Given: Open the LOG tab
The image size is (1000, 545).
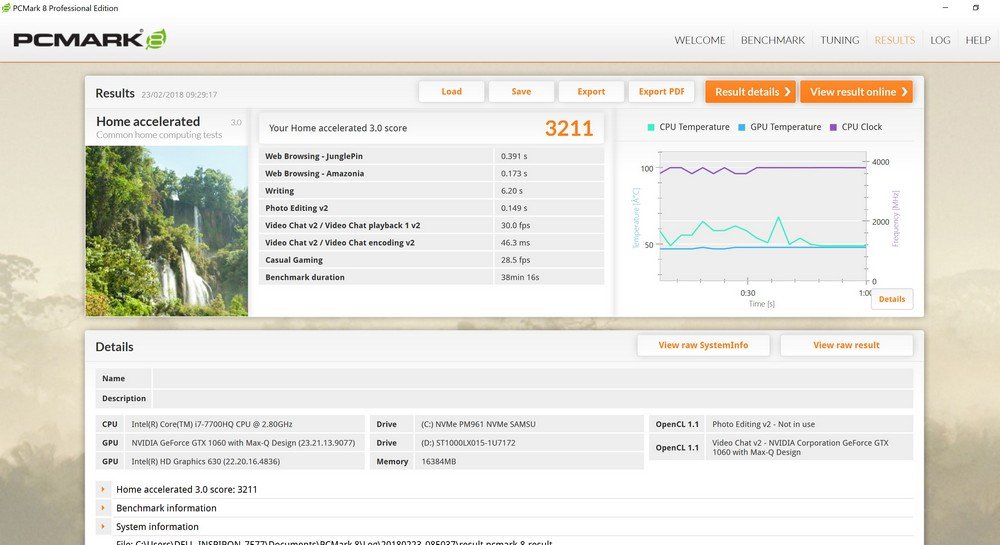Looking at the screenshot, I should (940, 40).
